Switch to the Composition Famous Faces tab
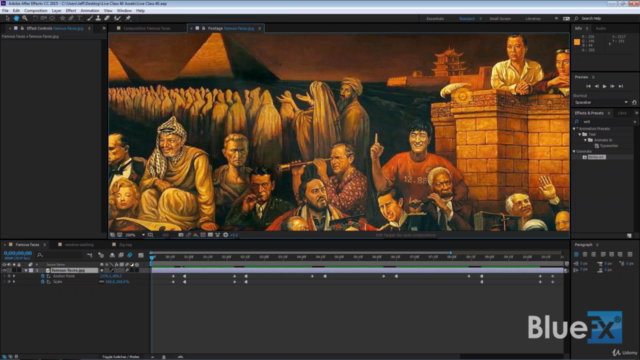The height and width of the screenshot is (360, 640). pos(147,29)
